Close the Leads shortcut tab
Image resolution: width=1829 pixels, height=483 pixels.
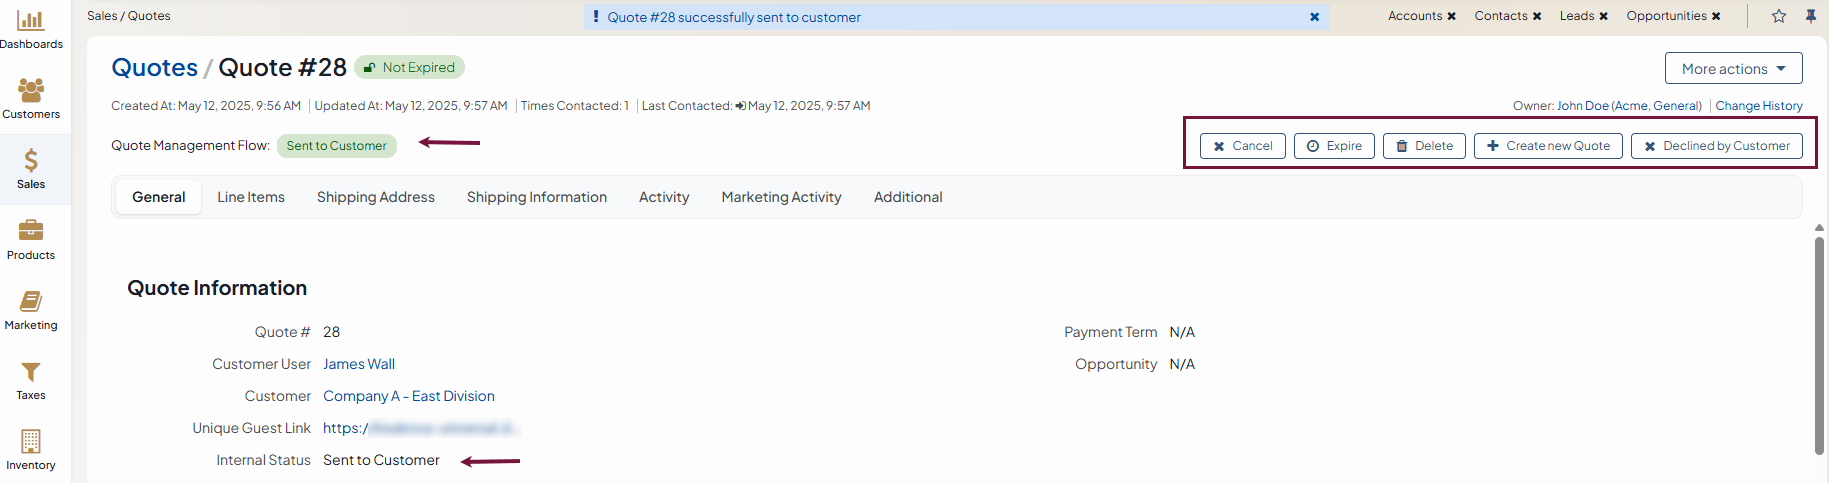pyautogui.click(x=1603, y=16)
